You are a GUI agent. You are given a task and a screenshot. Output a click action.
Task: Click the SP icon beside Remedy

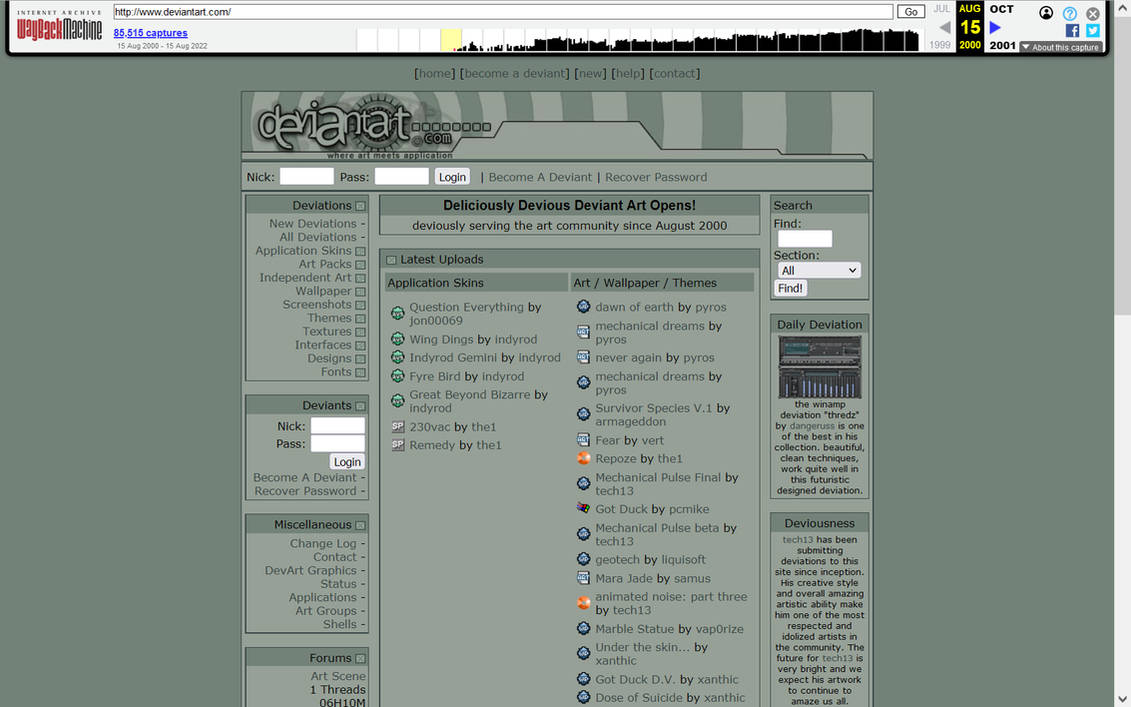(397, 445)
